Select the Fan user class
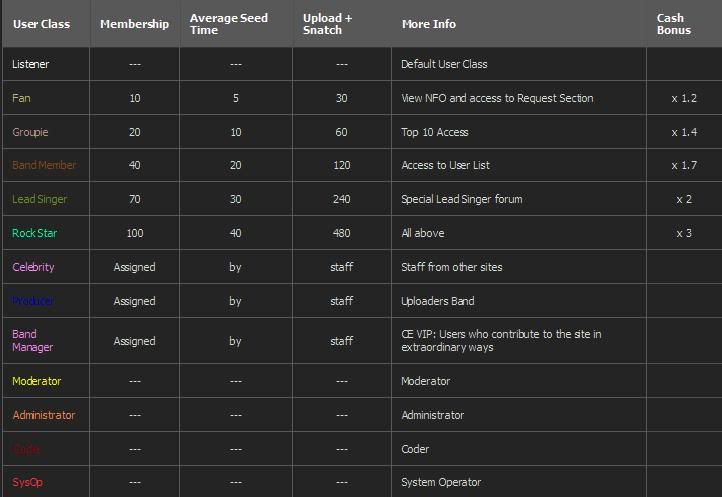This screenshot has width=722, height=497. click(x=21, y=98)
